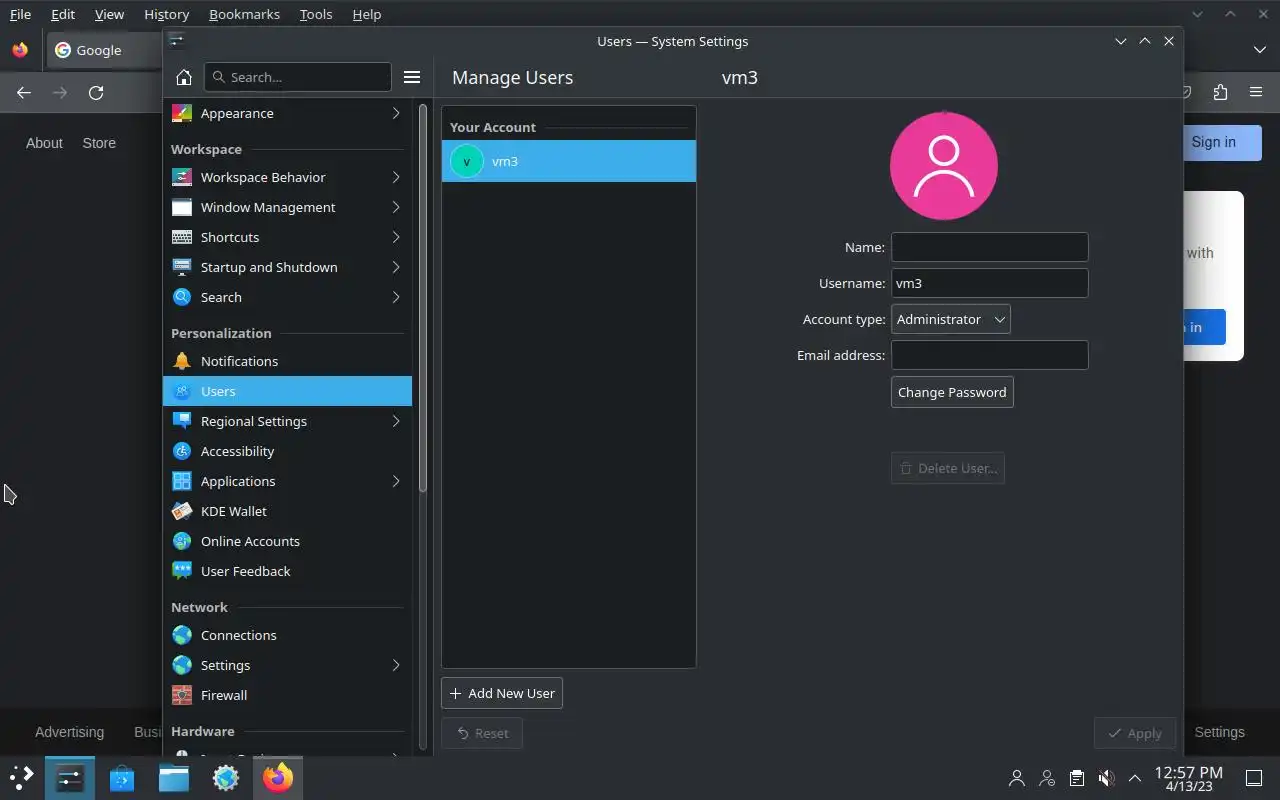
Task: Open Notifications bell icon
Action: [x=182, y=361]
